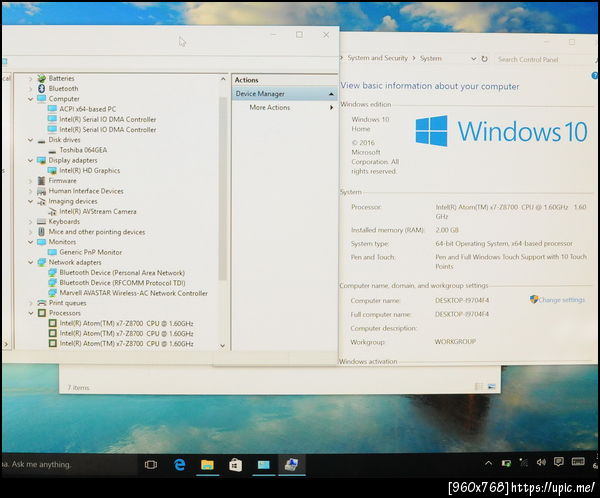Select Bluetooth Device (RFCOMM Protocol TDI)
The height and width of the screenshot is (498, 600).
click(122, 283)
